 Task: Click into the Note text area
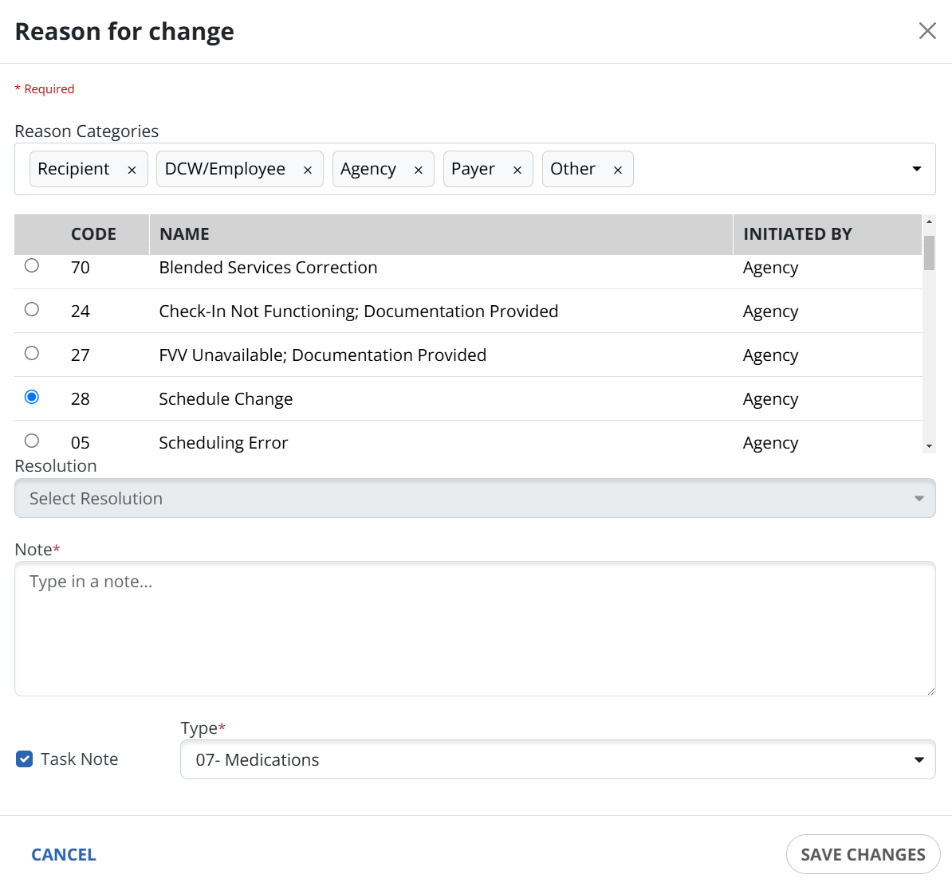pos(475,630)
